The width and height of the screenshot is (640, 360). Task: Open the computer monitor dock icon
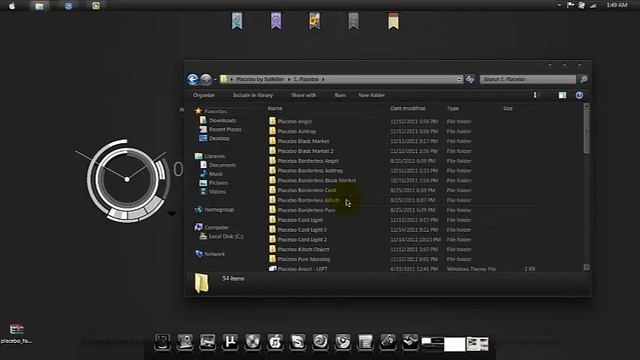(x=207, y=341)
